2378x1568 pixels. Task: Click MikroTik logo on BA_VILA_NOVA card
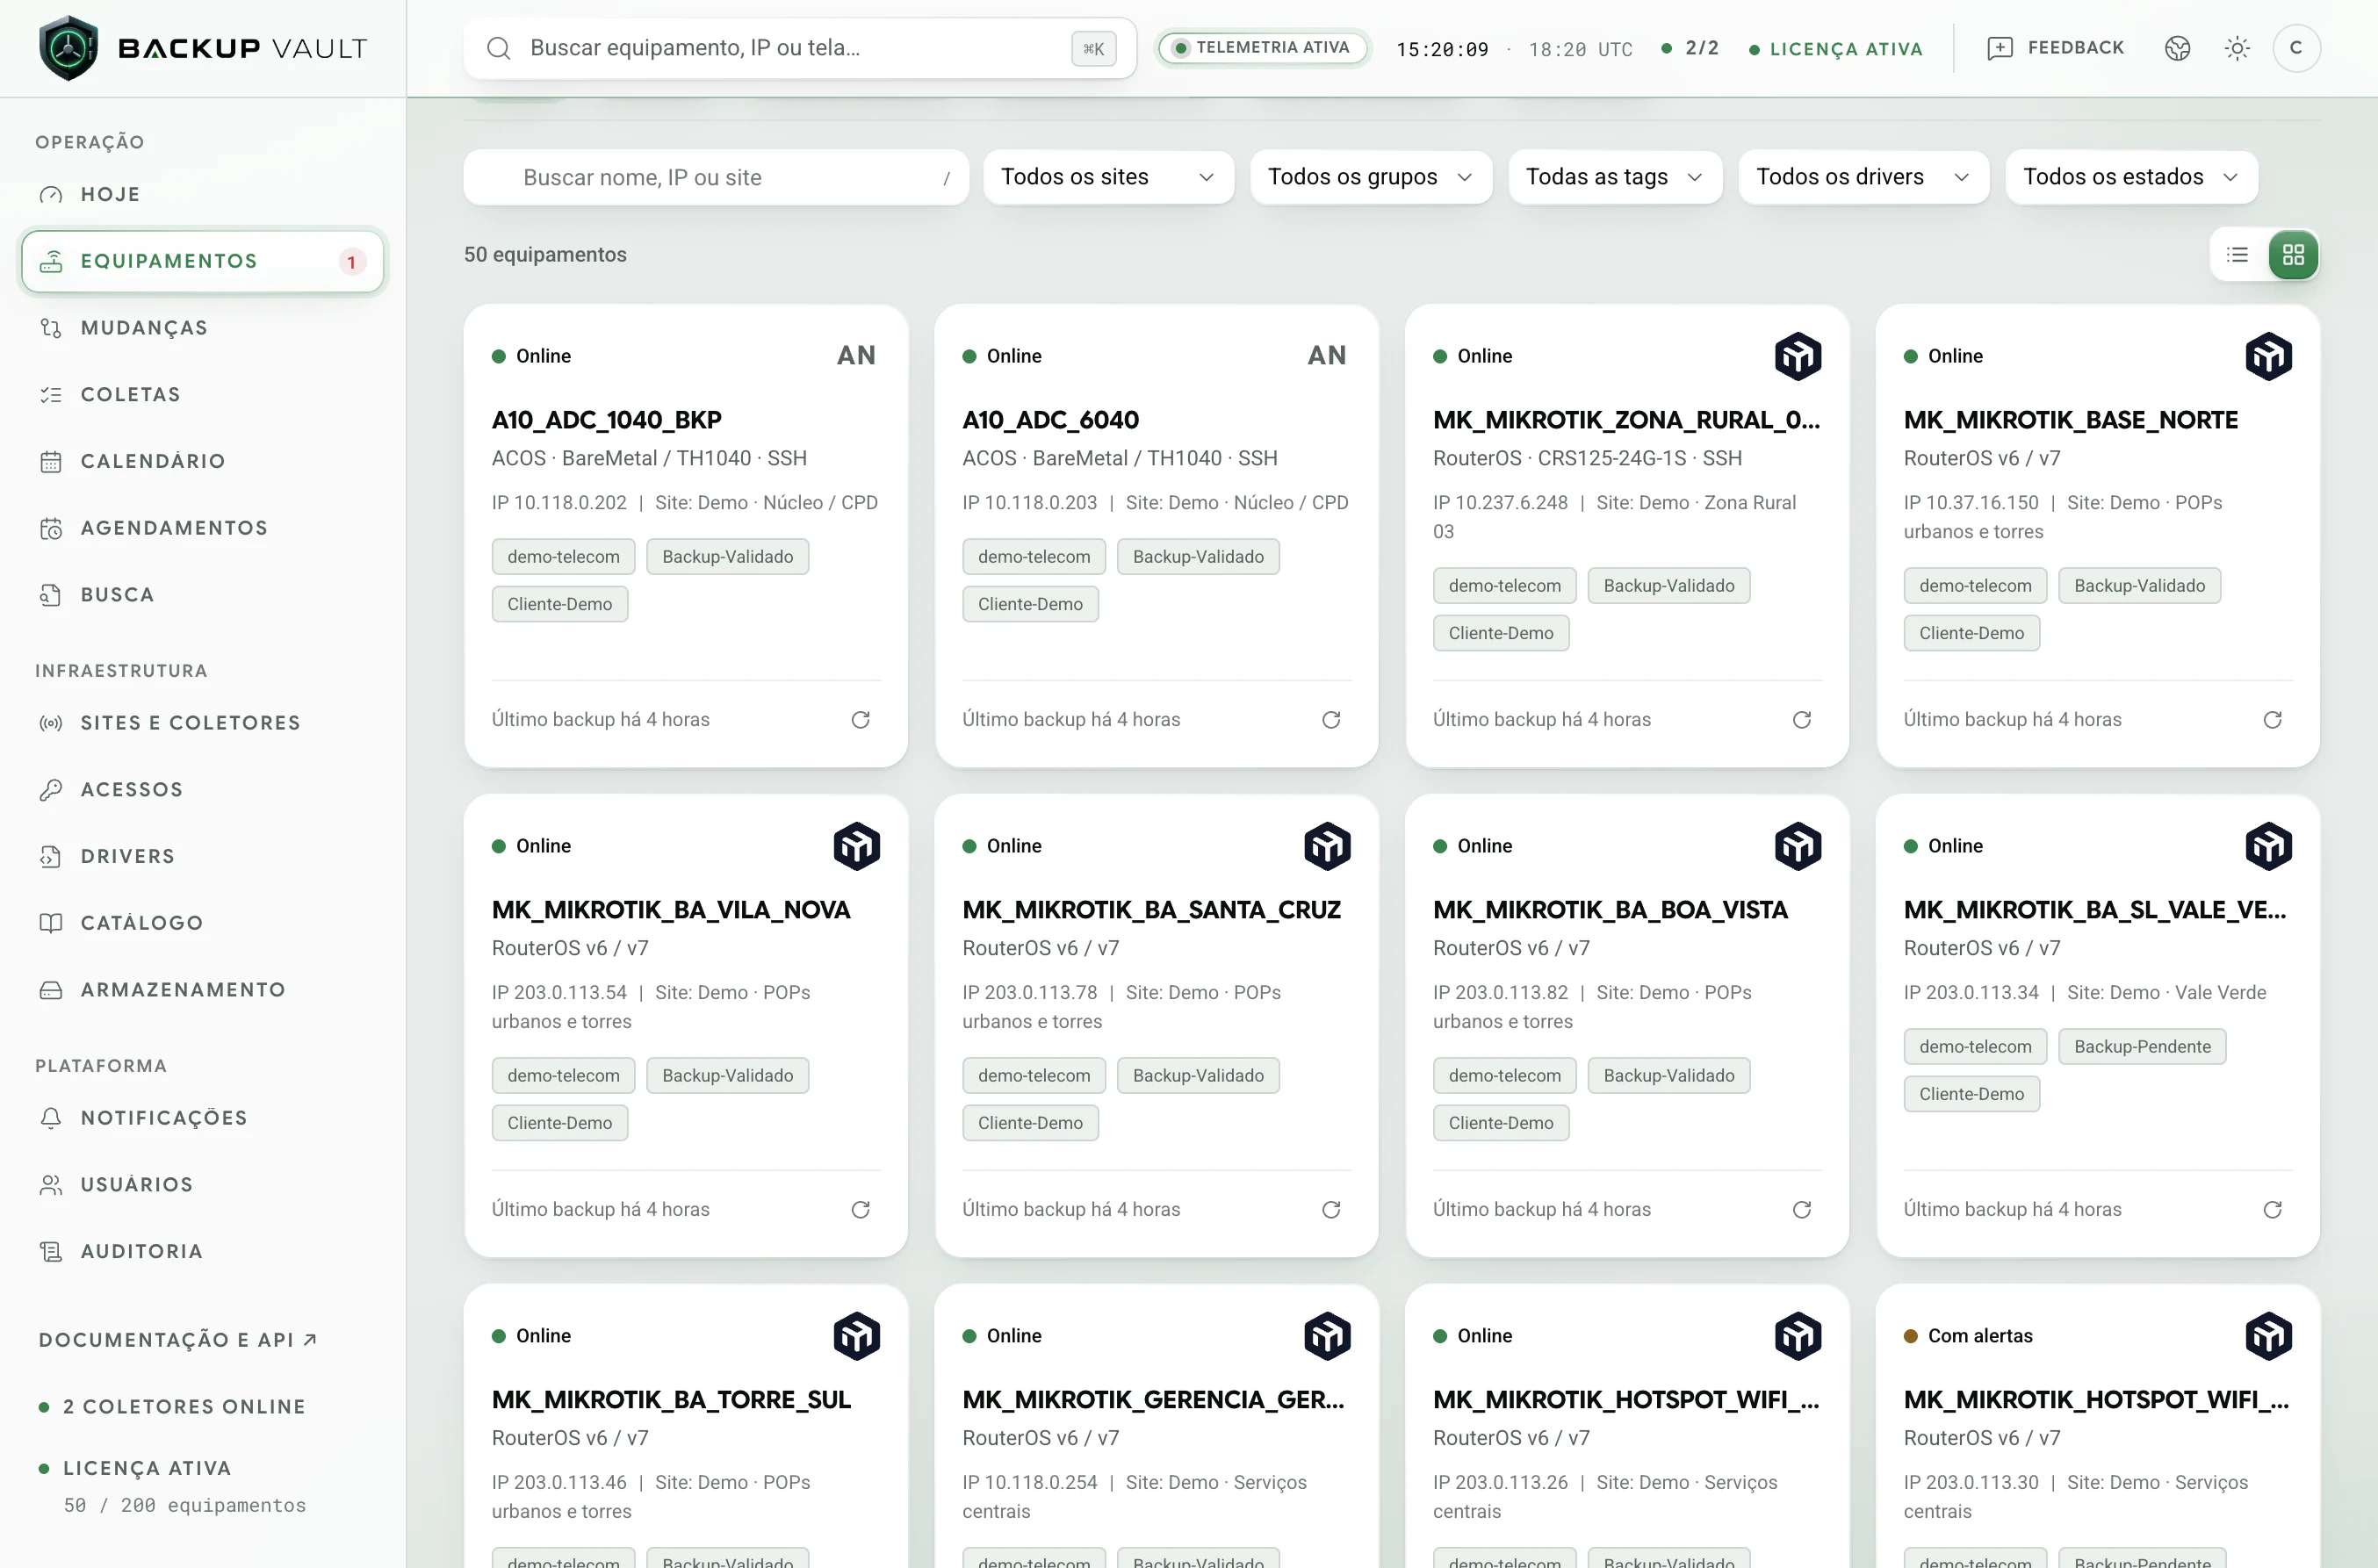857,846
